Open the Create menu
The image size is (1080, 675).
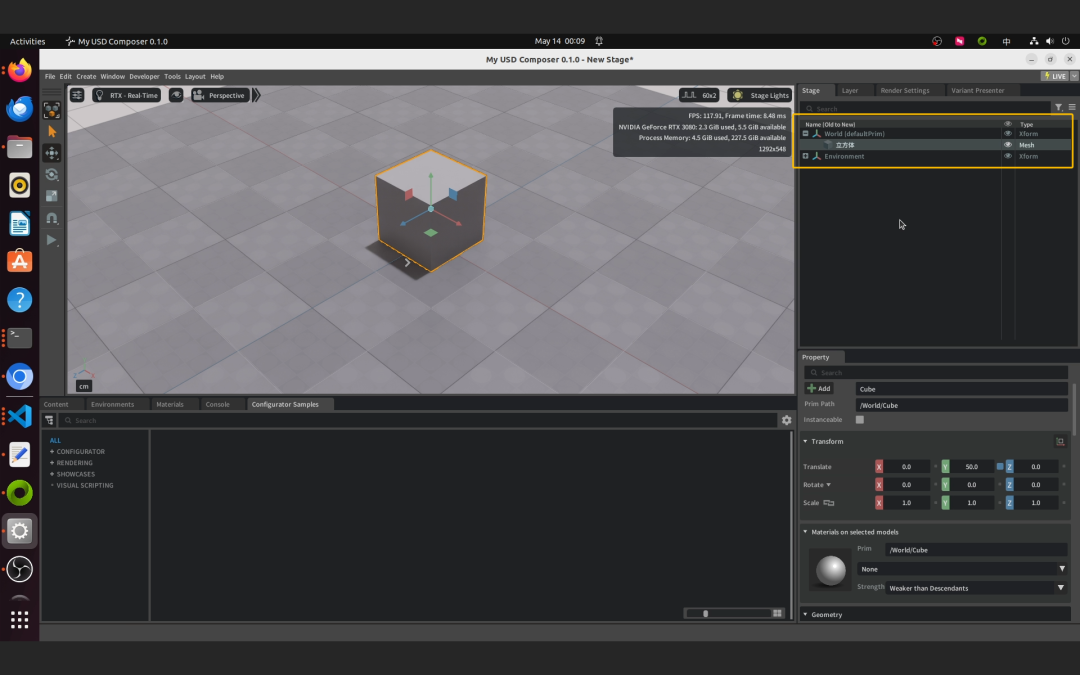[86, 76]
